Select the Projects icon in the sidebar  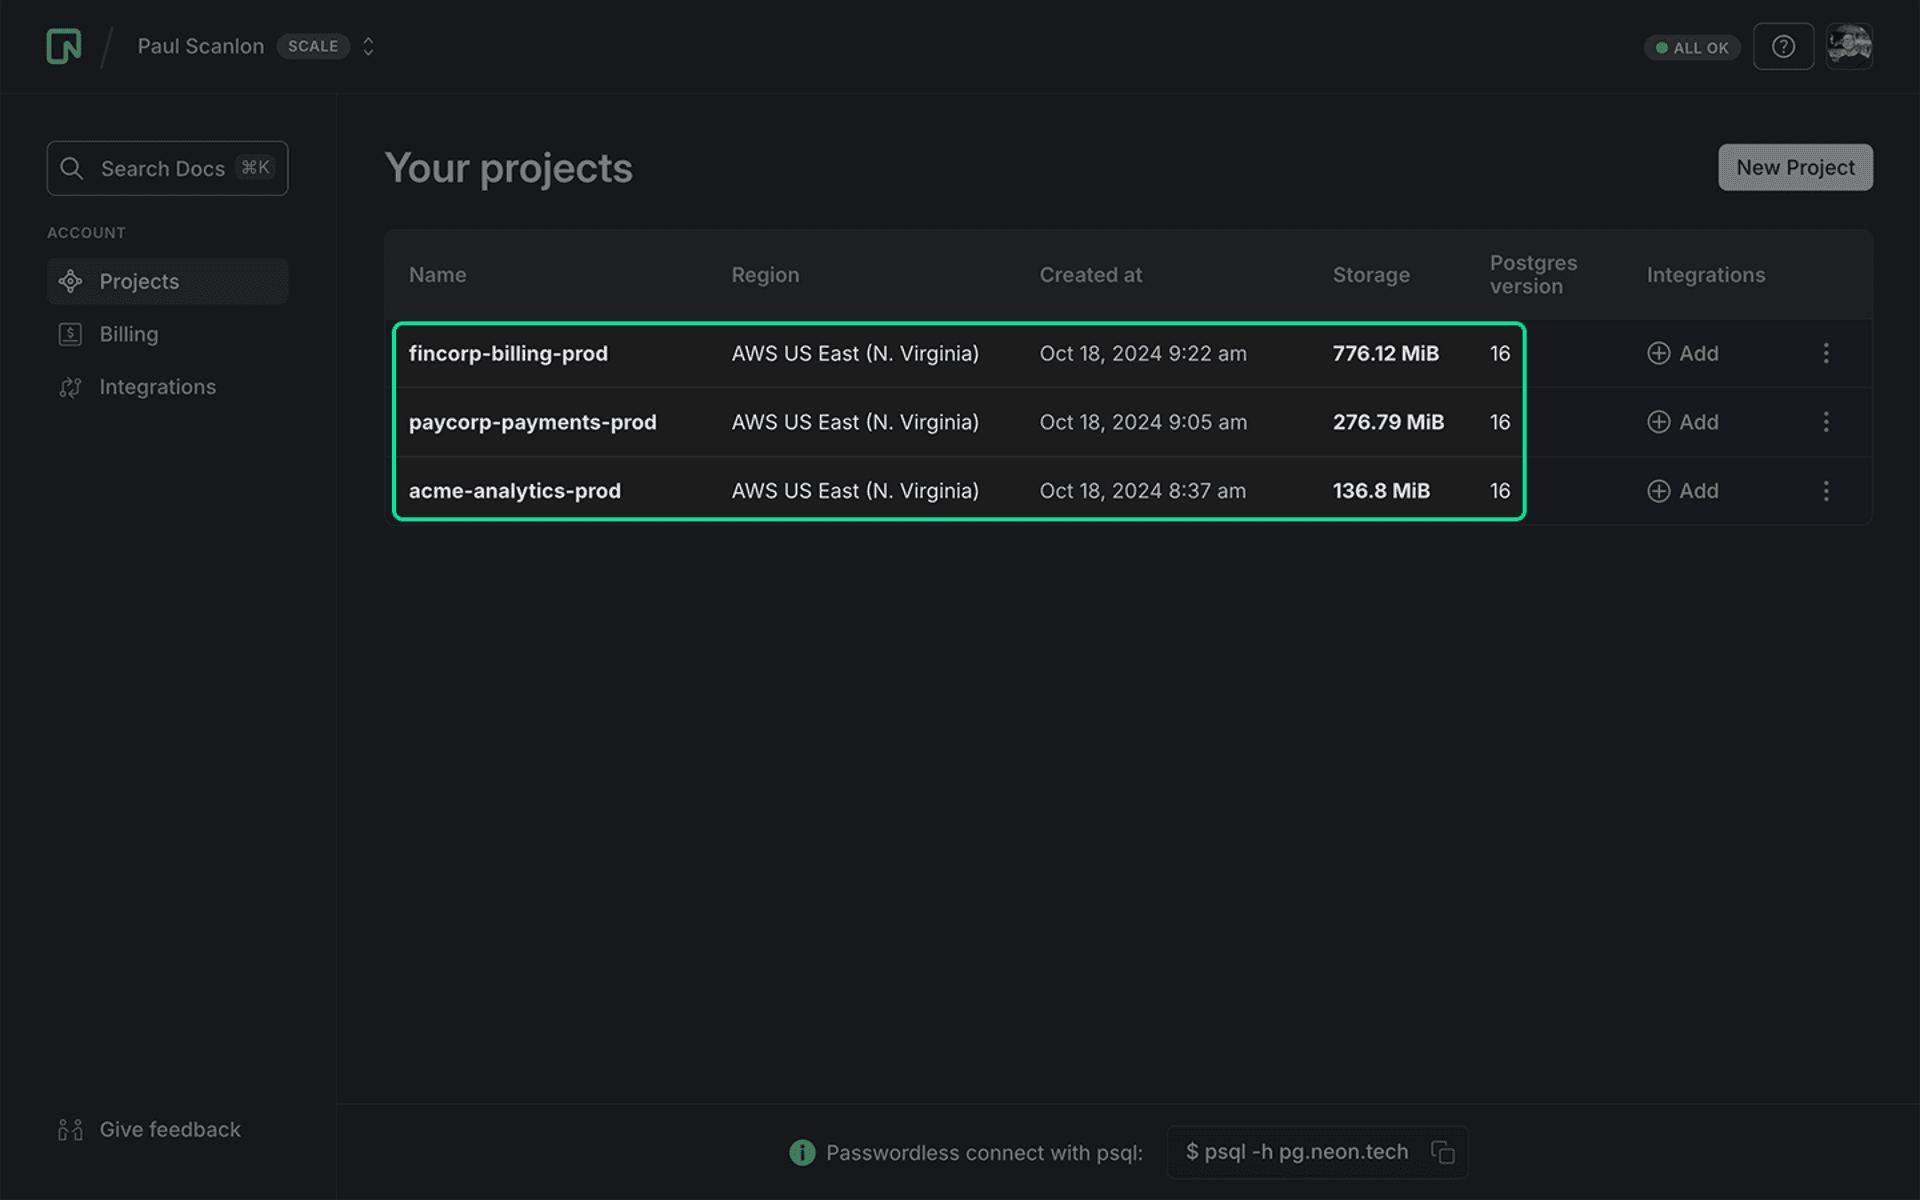click(70, 281)
